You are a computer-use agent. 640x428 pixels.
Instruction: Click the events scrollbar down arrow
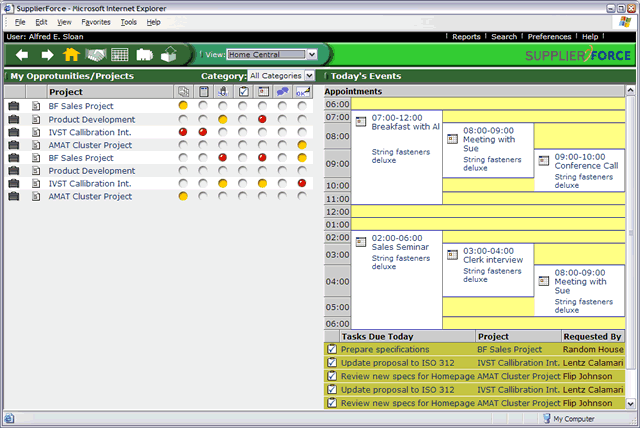[630, 404]
